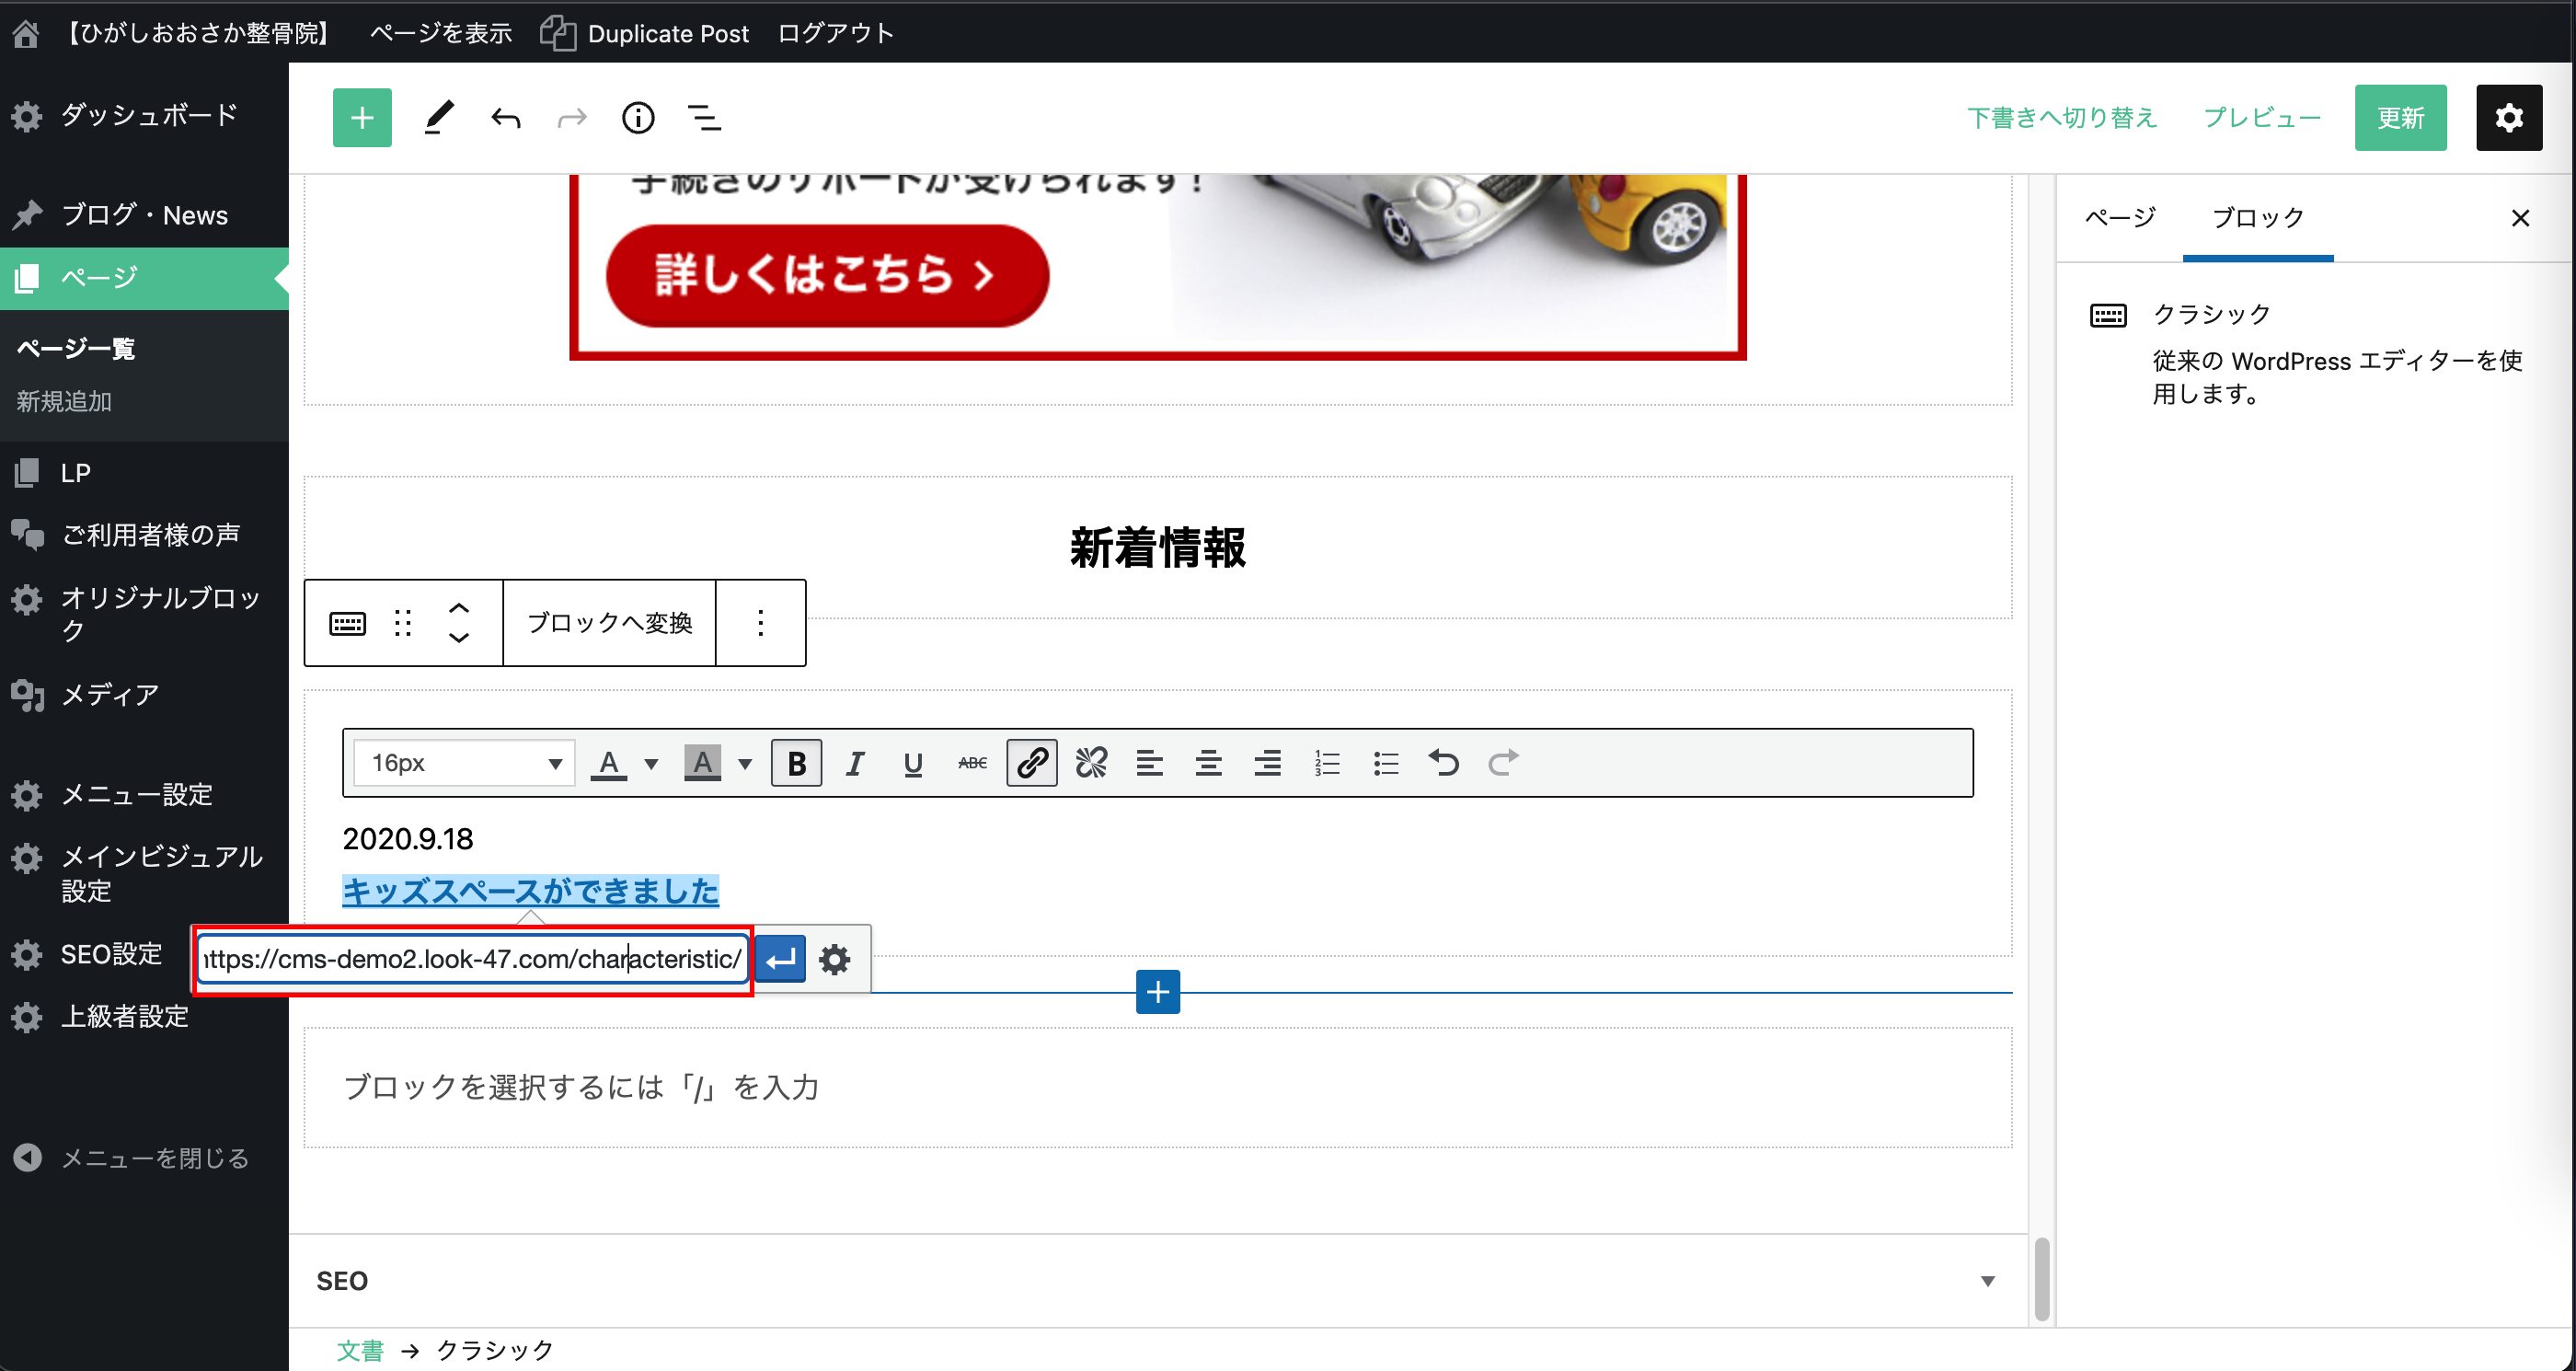Click the remove link icon
Screen dimensions: 2576x1371
(x=1090, y=763)
